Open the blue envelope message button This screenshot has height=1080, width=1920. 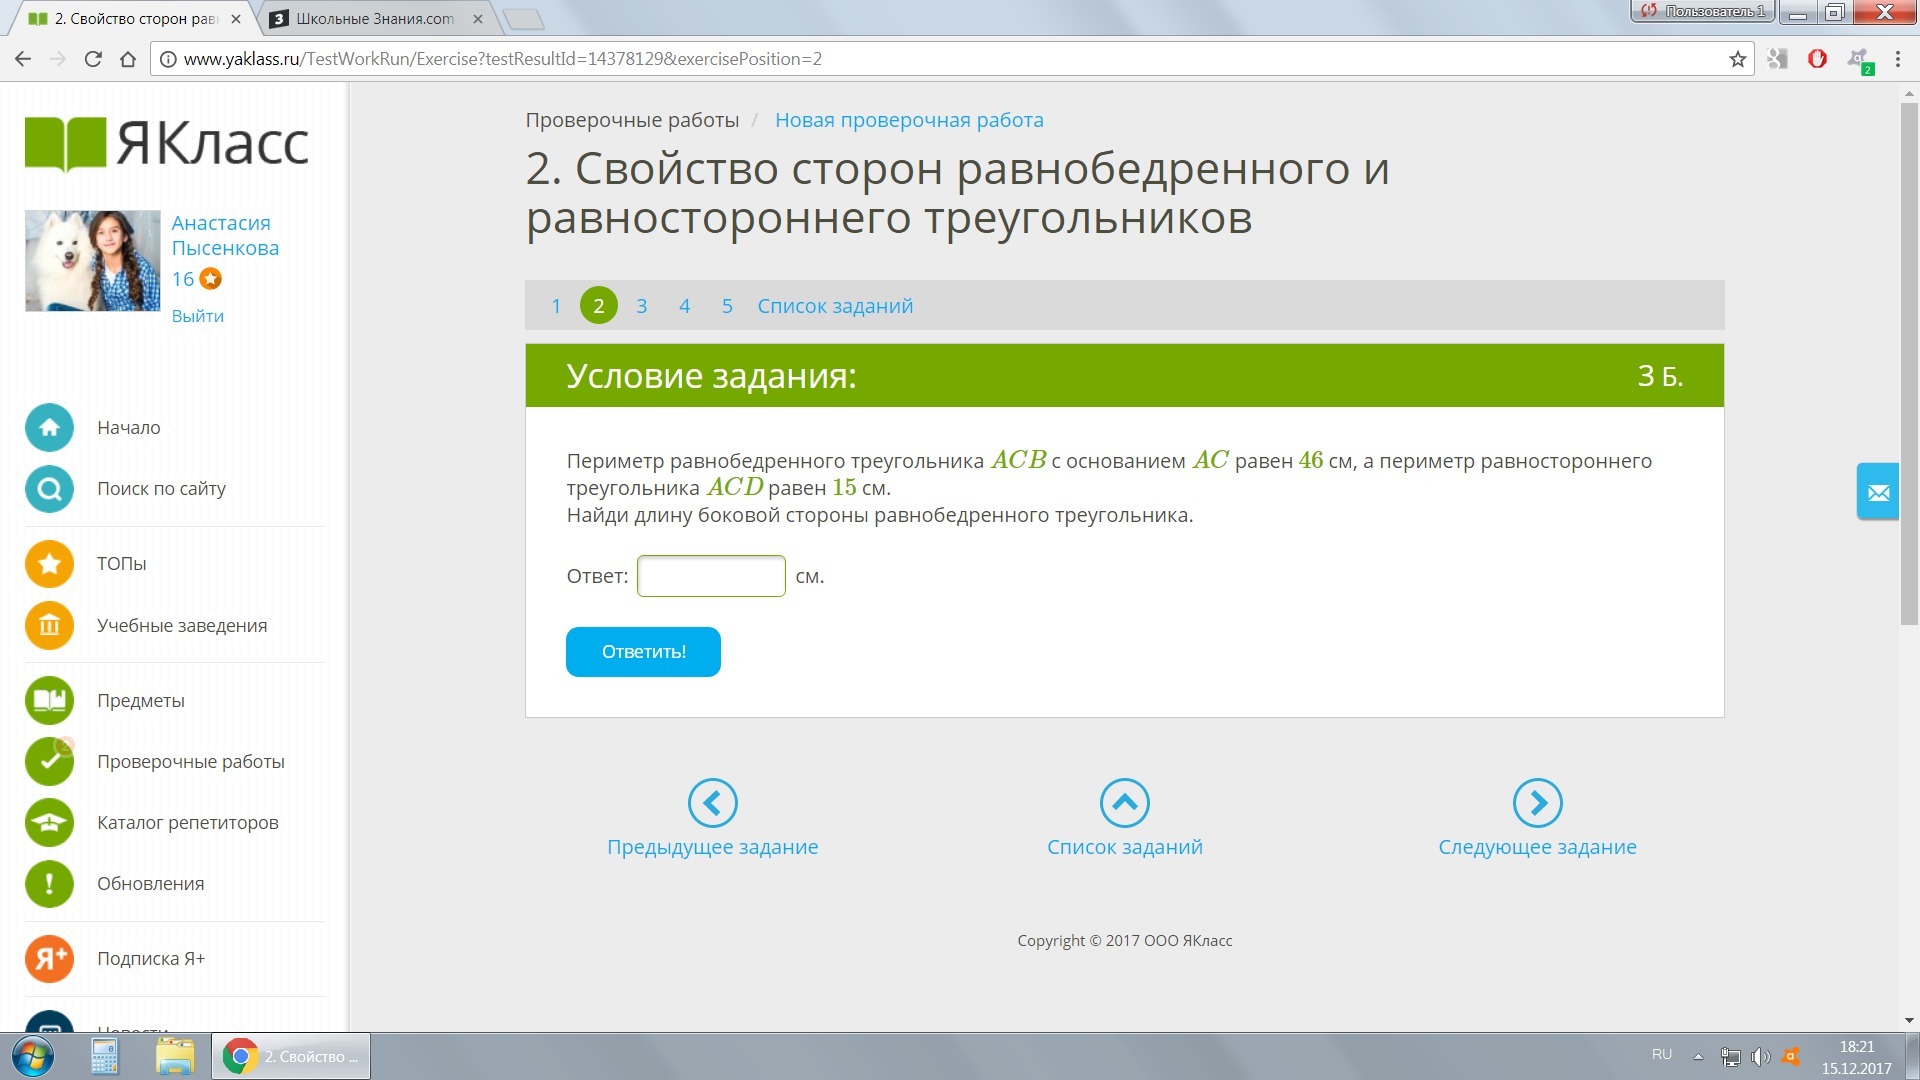click(x=1877, y=492)
